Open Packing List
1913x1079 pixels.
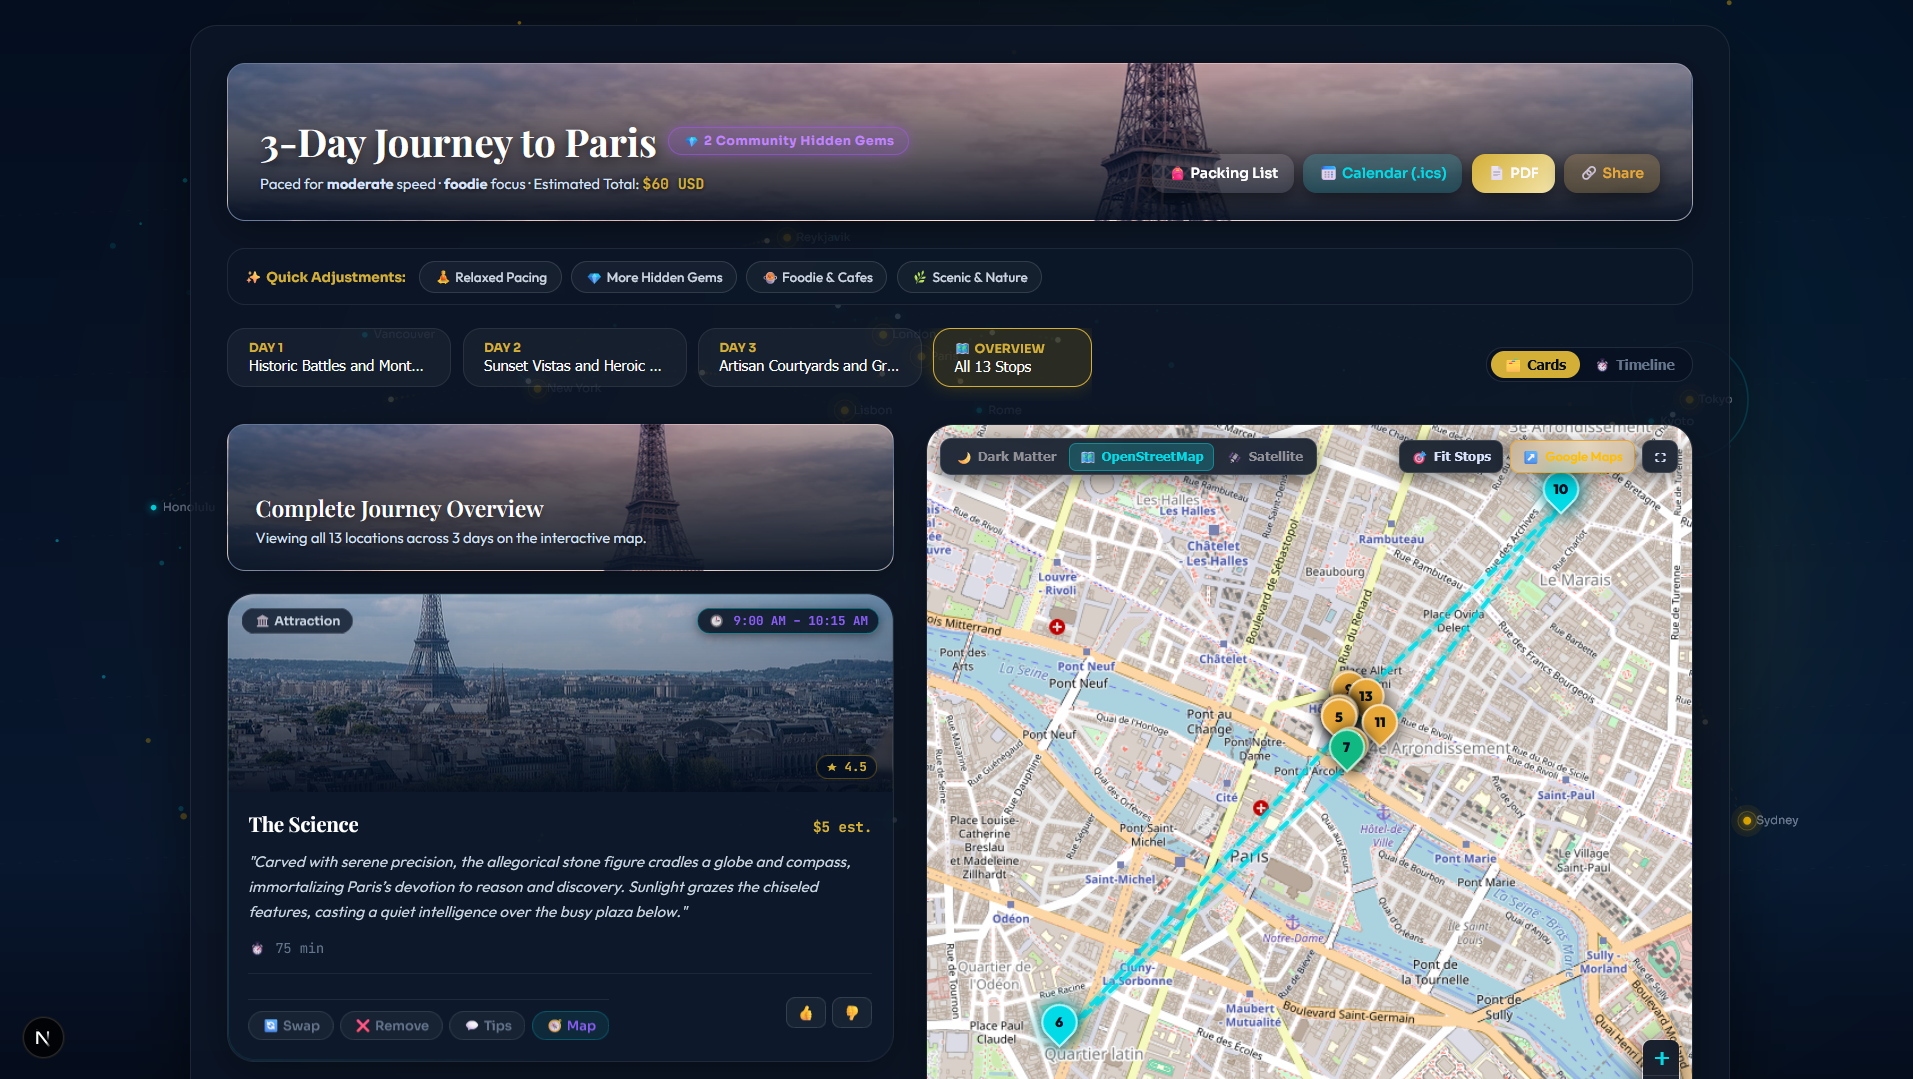[x=1224, y=173]
